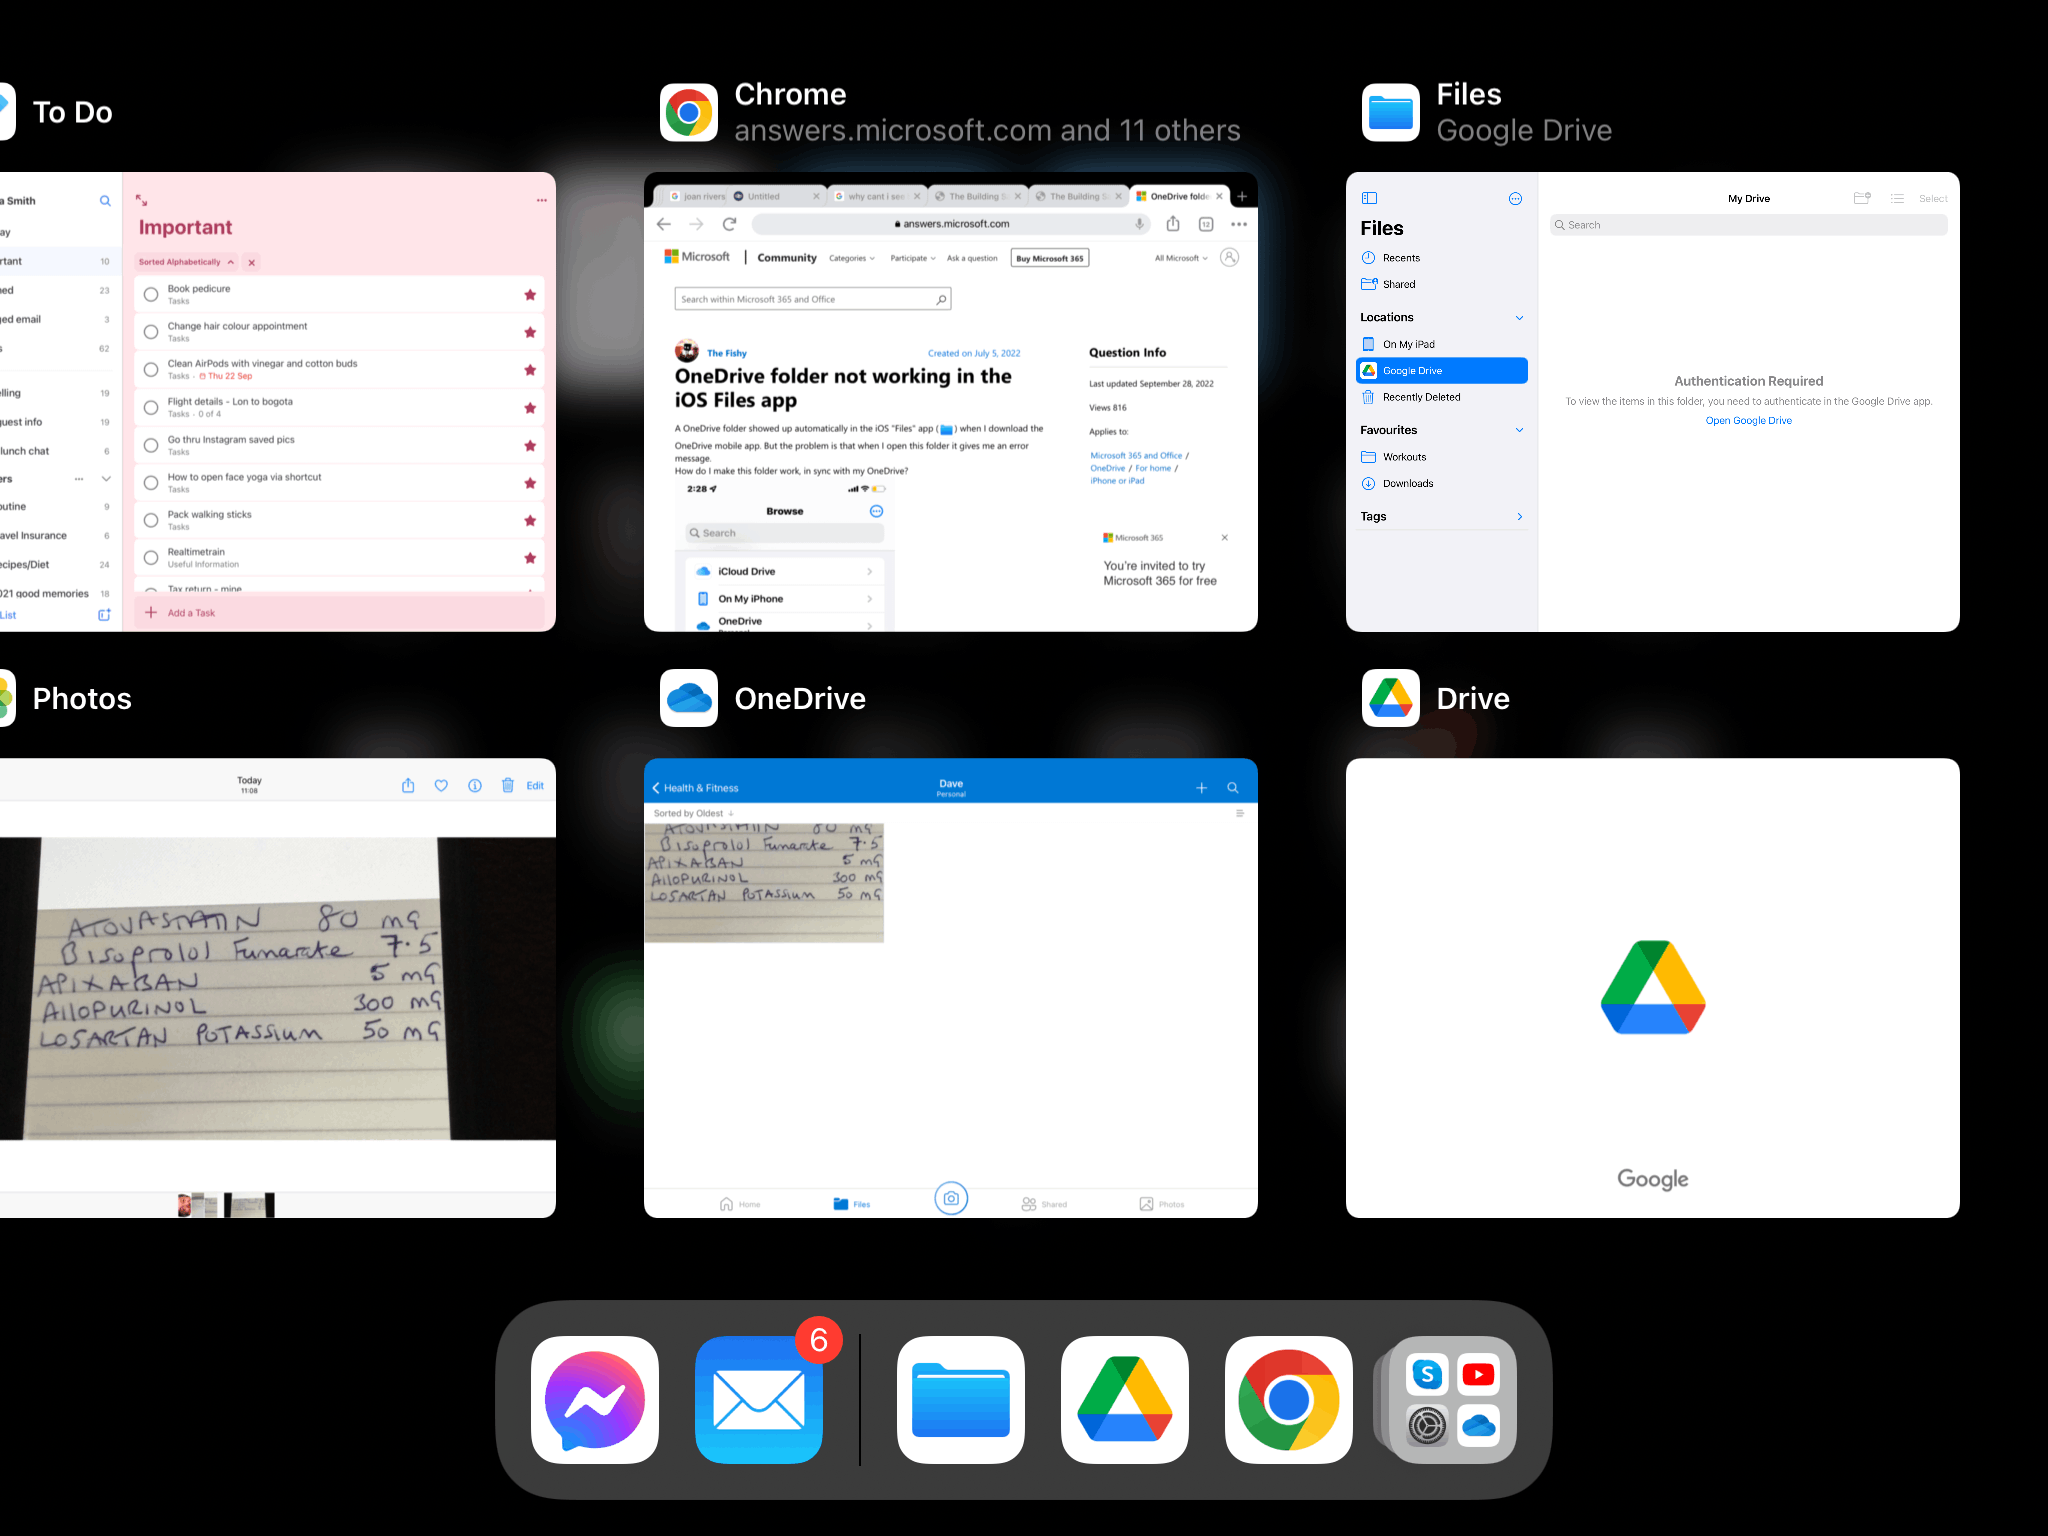Open Mail app in dock
Screen dimensions: 2048x1536
tap(759, 1399)
